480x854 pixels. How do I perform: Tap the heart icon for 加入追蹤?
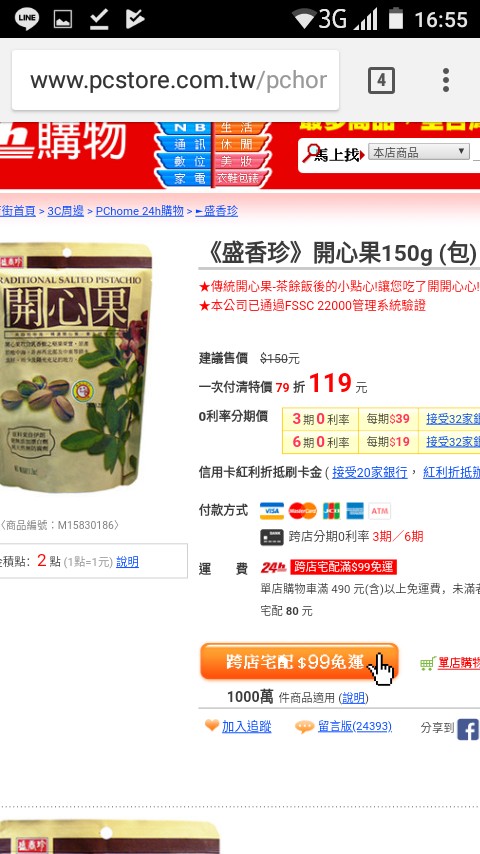tap(212, 726)
